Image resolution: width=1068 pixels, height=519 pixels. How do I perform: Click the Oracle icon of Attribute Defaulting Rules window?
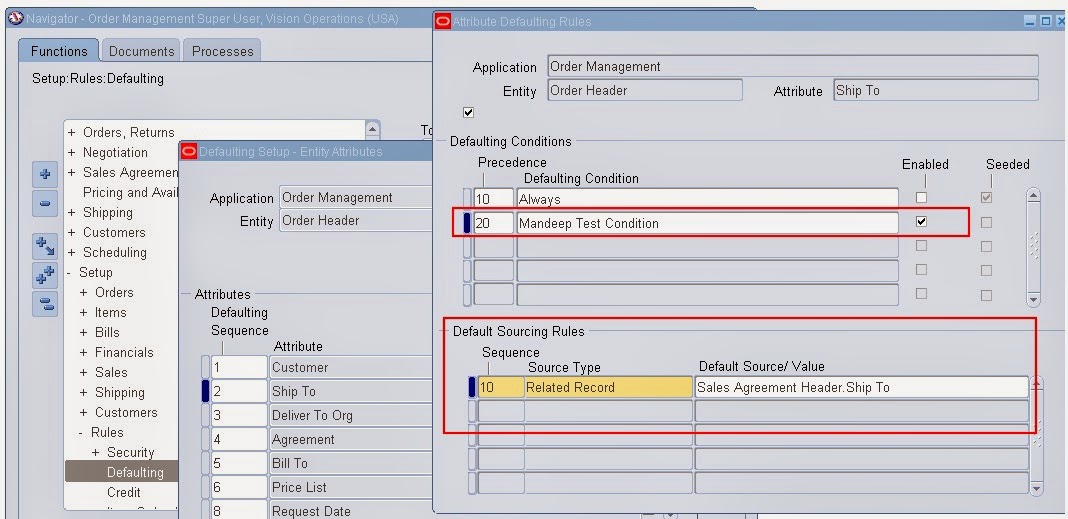[x=443, y=22]
